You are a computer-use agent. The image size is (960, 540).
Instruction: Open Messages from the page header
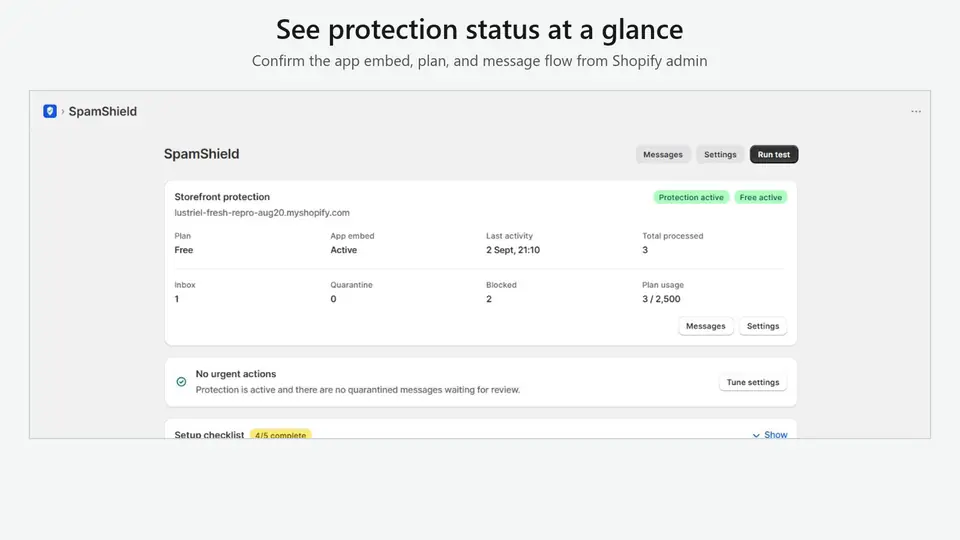pos(662,154)
